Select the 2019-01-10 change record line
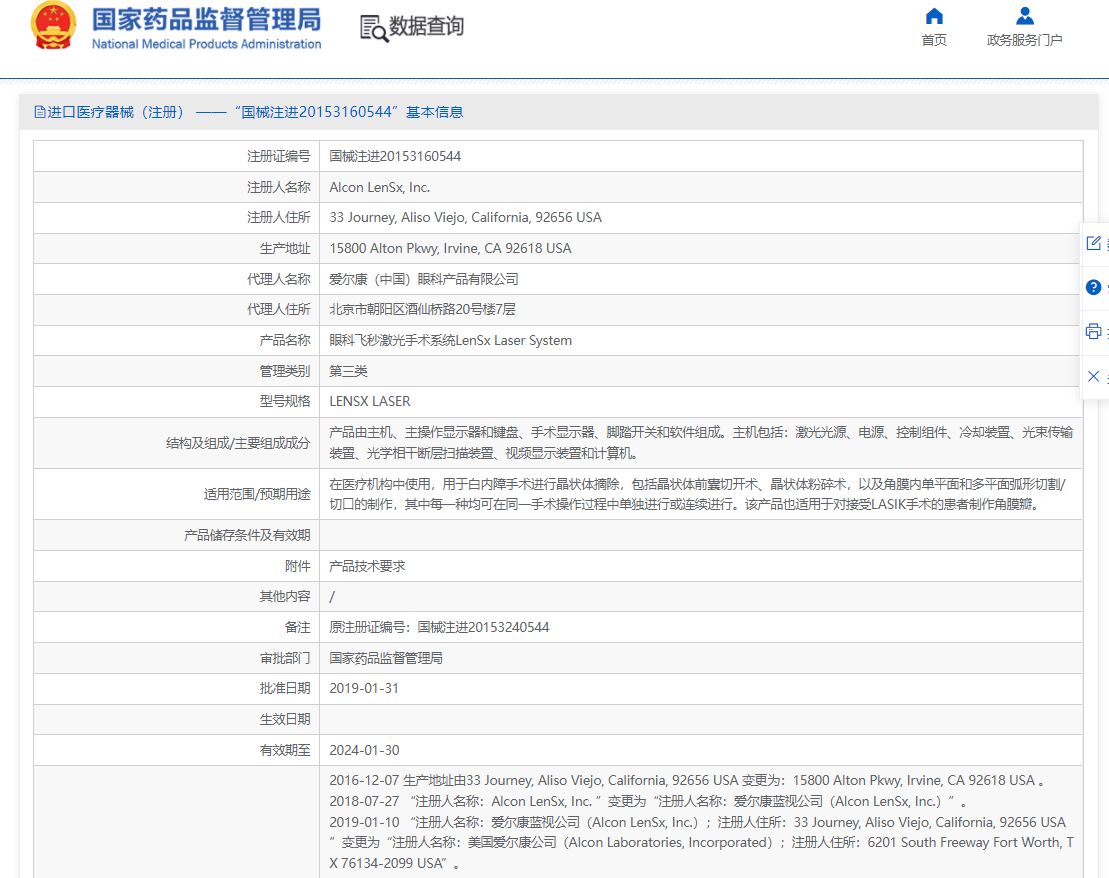The height and width of the screenshot is (878, 1109). (x=702, y=843)
